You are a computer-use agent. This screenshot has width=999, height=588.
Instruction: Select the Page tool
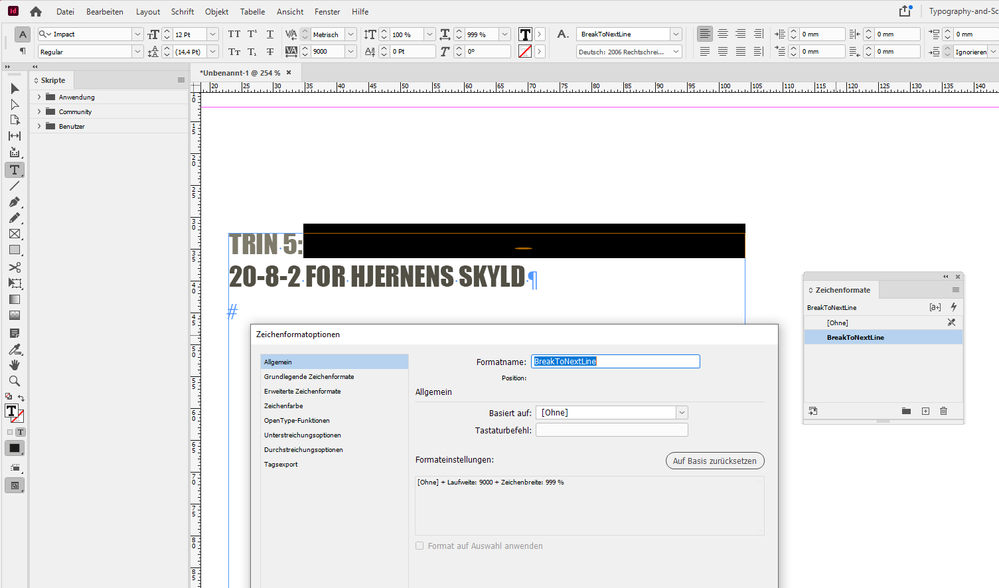15,120
